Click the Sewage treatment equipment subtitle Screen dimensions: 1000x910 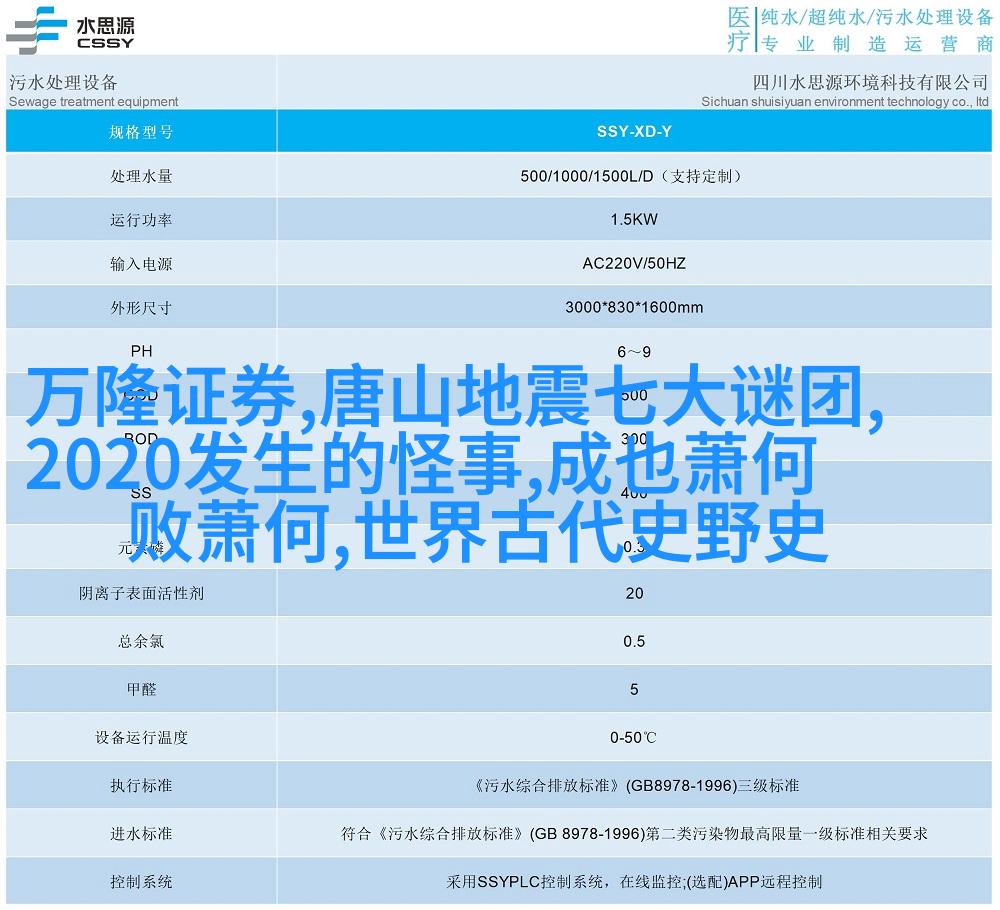(x=94, y=101)
